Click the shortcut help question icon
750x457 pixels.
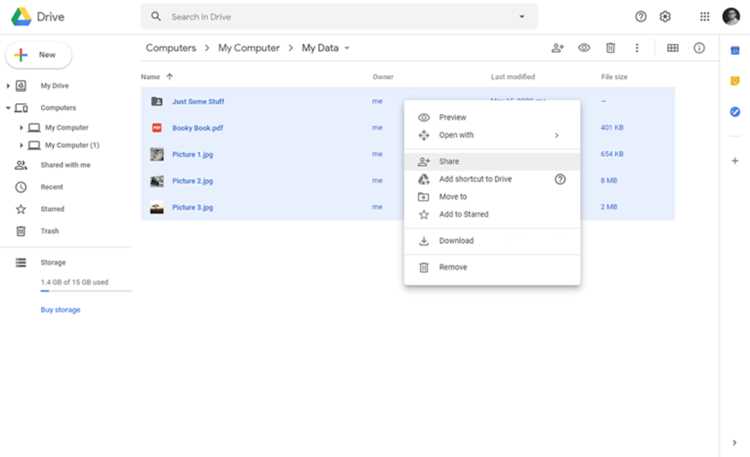pyautogui.click(x=560, y=179)
